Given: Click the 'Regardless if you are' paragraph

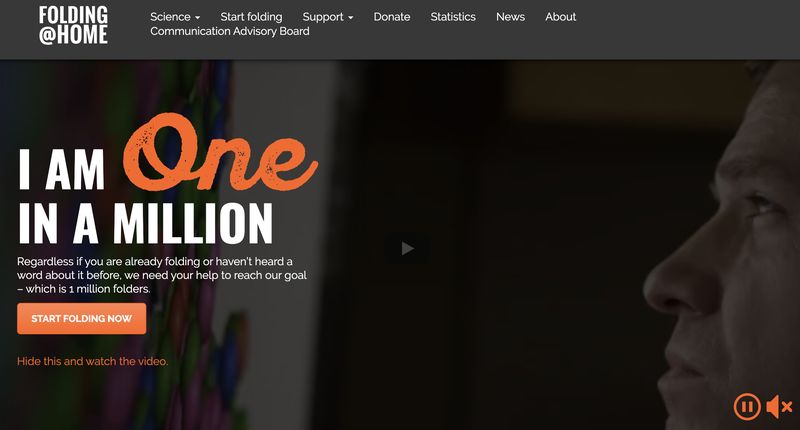Looking at the screenshot, I should tap(162, 275).
